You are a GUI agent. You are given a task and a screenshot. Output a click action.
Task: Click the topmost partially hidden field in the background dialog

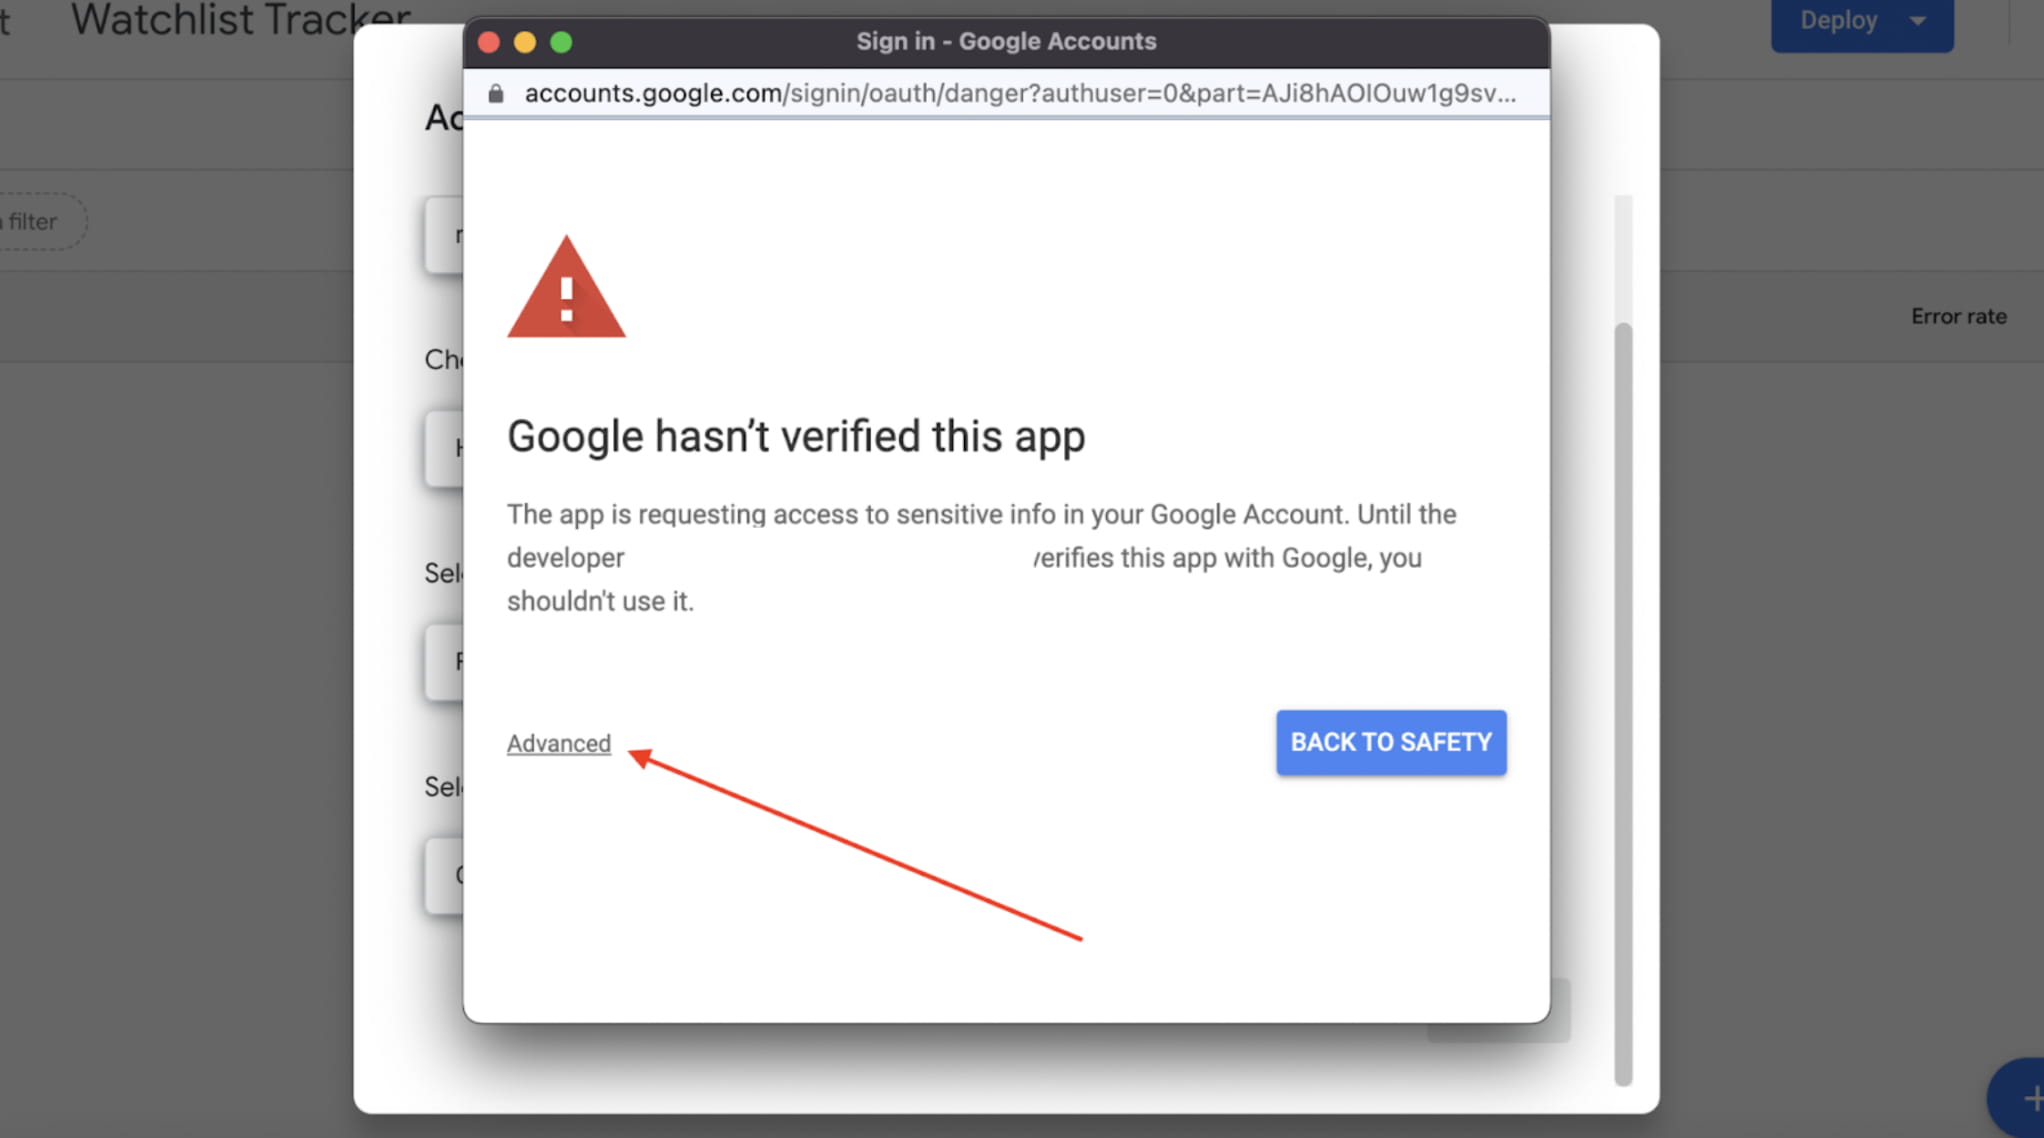pyautogui.click(x=446, y=236)
